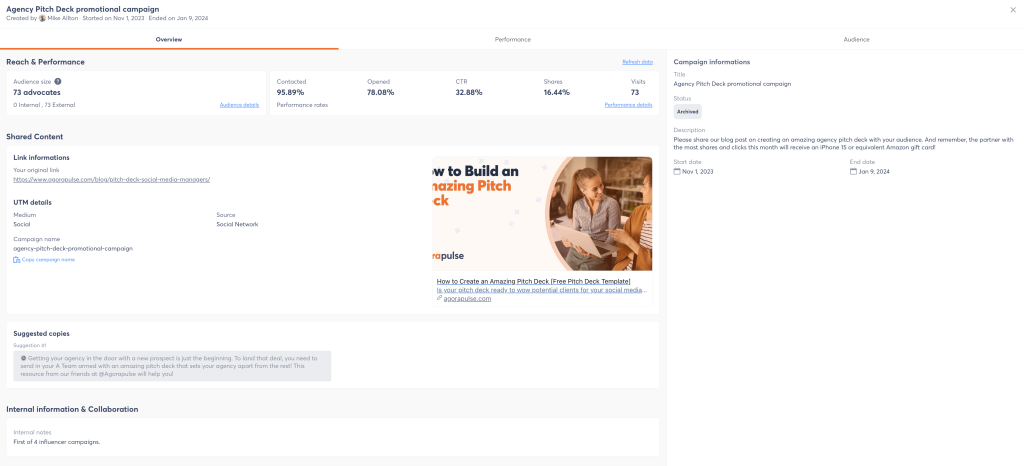Click the agorapulse.com domain link

pos(467,298)
